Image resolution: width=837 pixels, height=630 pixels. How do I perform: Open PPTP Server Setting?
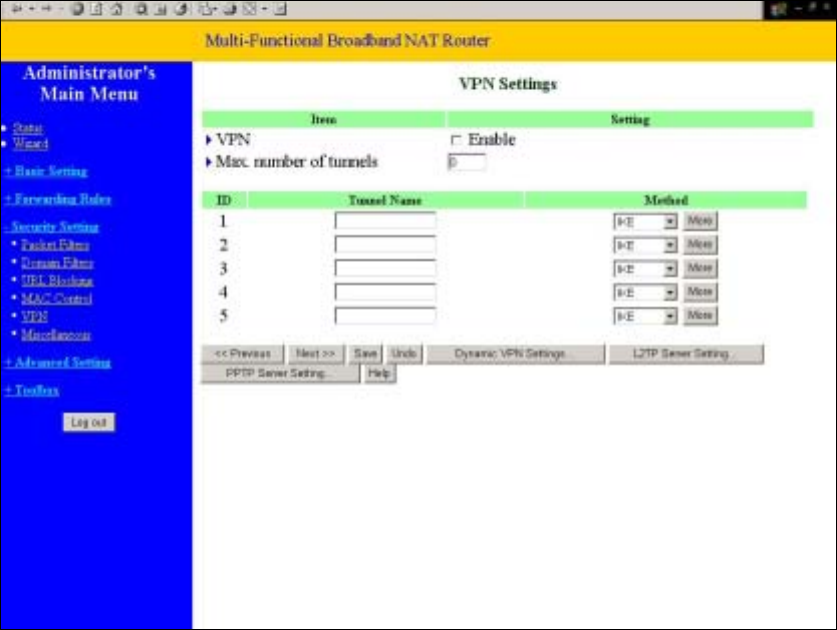(280, 373)
